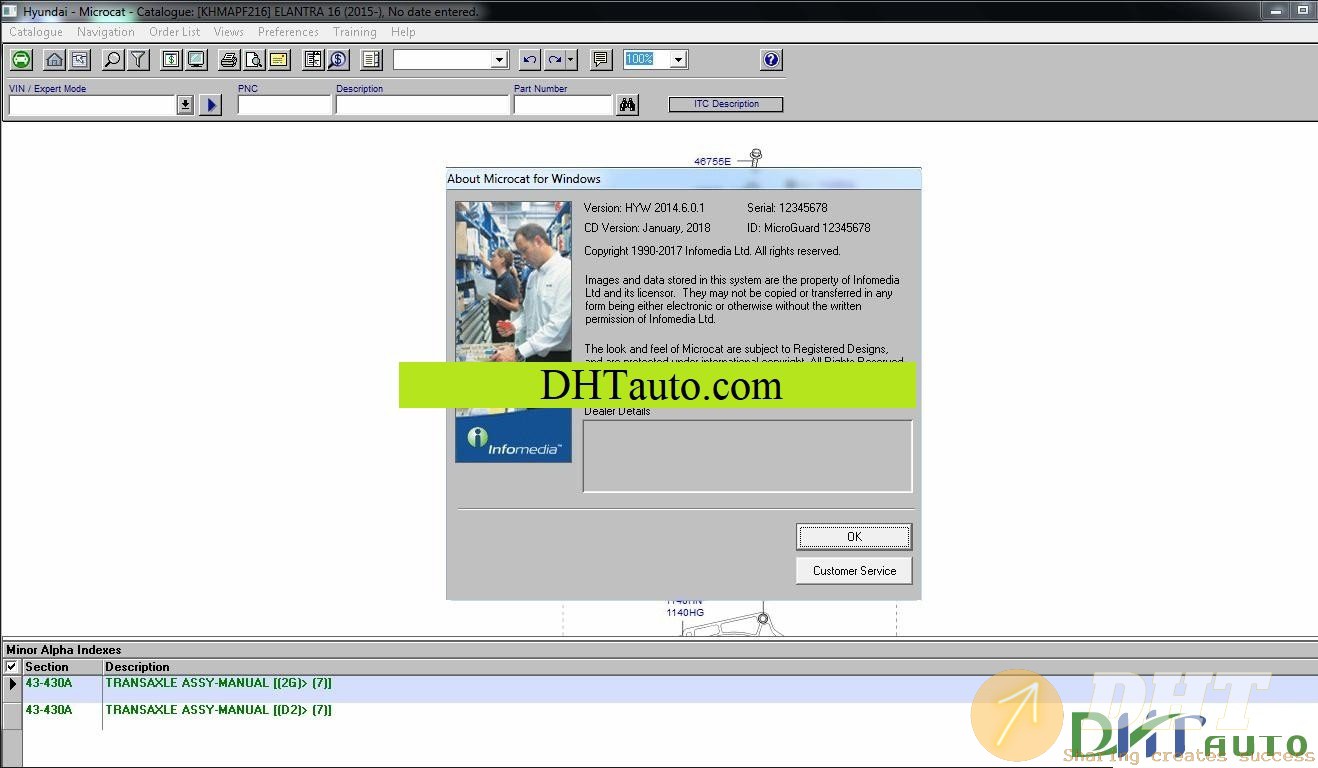Open the Views menu

point(229,32)
